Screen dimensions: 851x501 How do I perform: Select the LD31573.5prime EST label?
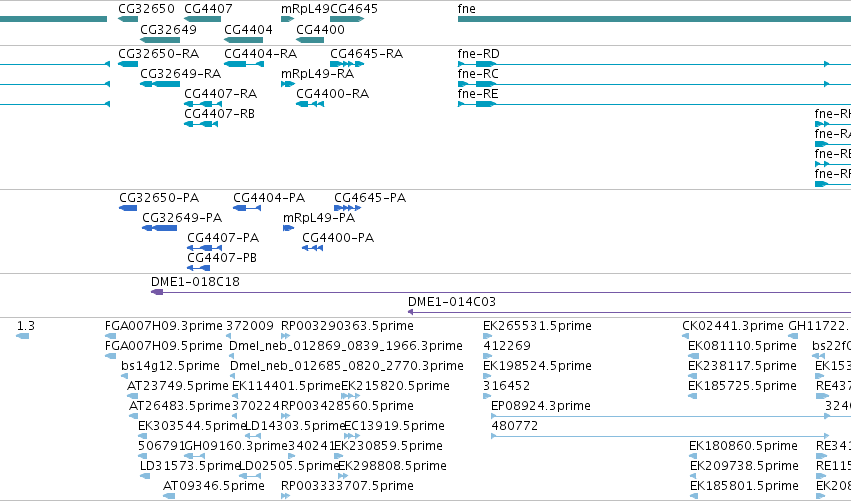tap(190, 466)
